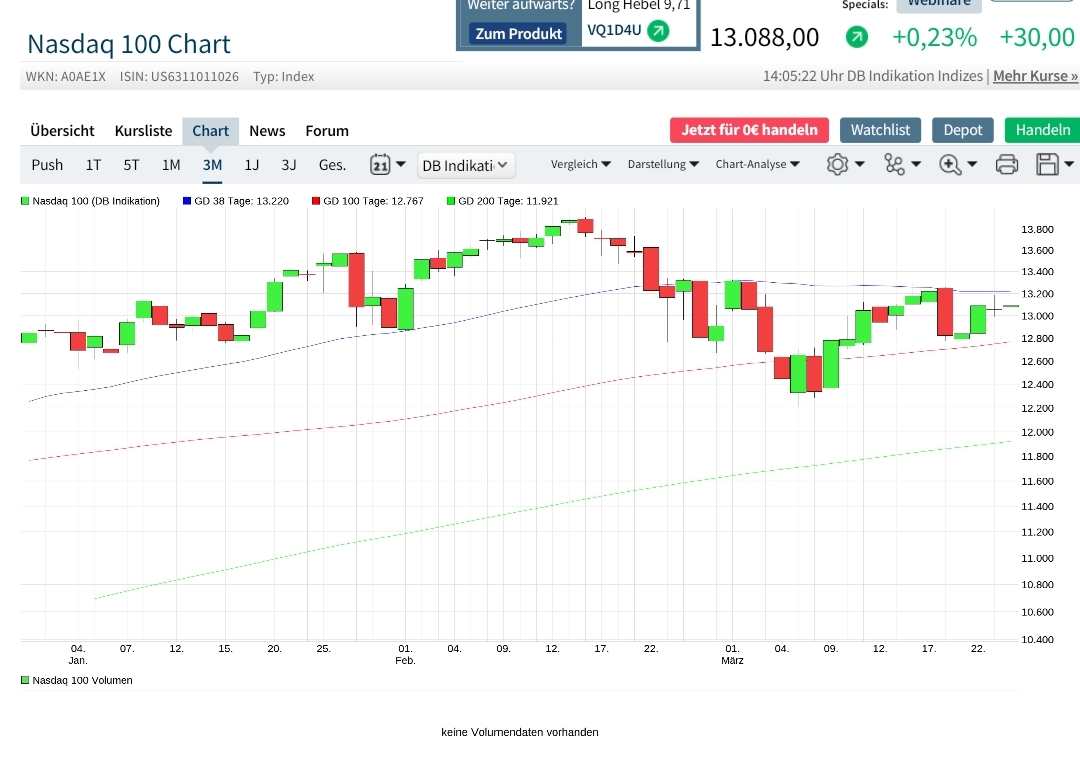Image resolution: width=1080 pixels, height=767 pixels.
Task: Open the calendar interval picker icon
Action: (381, 163)
